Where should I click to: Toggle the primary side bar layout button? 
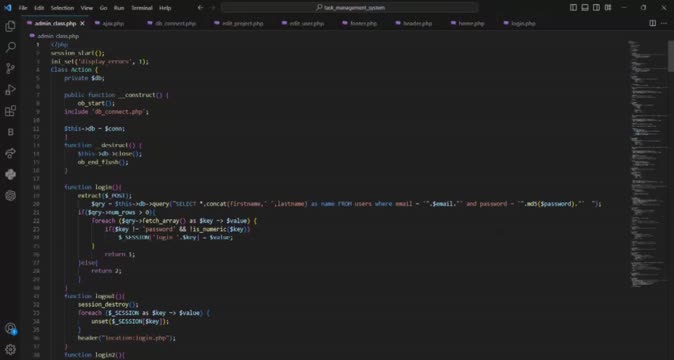(x=573, y=7)
